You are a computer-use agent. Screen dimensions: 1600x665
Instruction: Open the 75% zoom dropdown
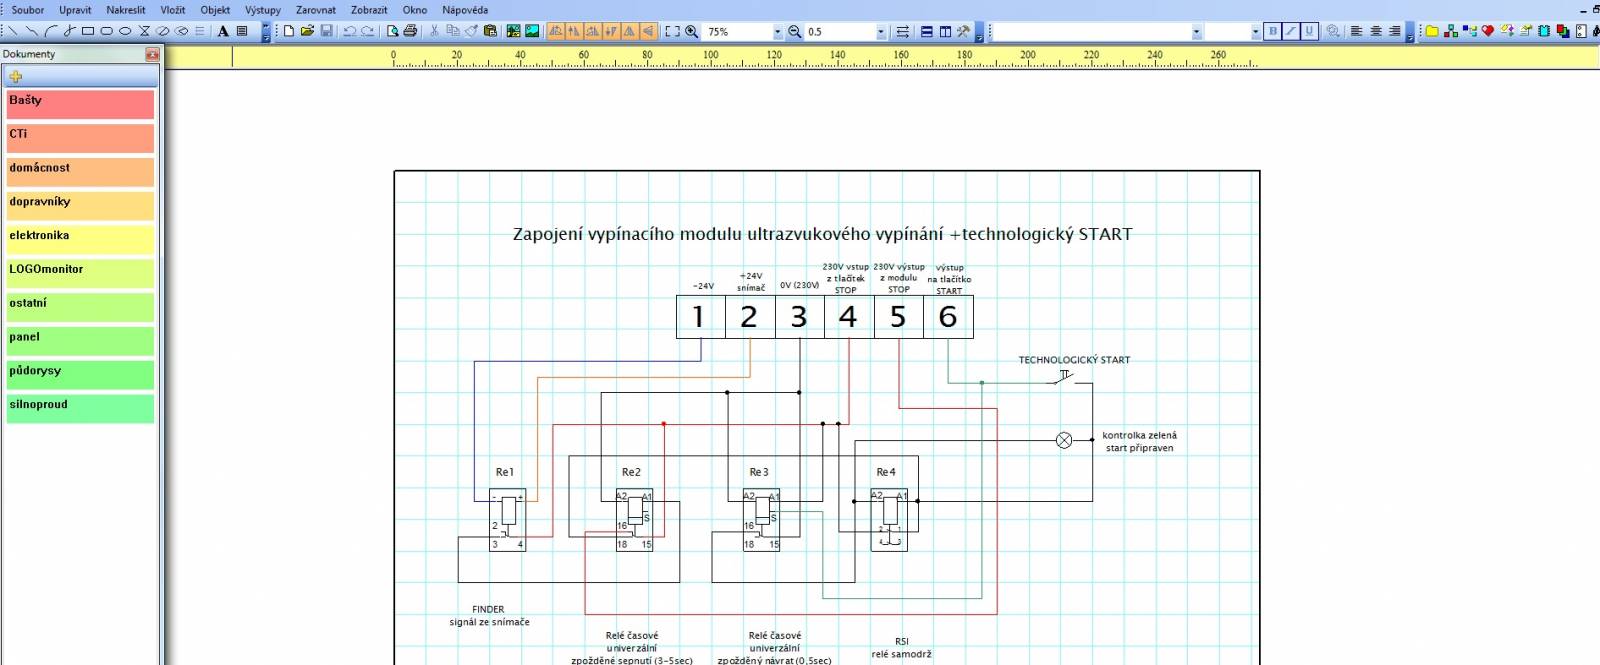click(776, 32)
